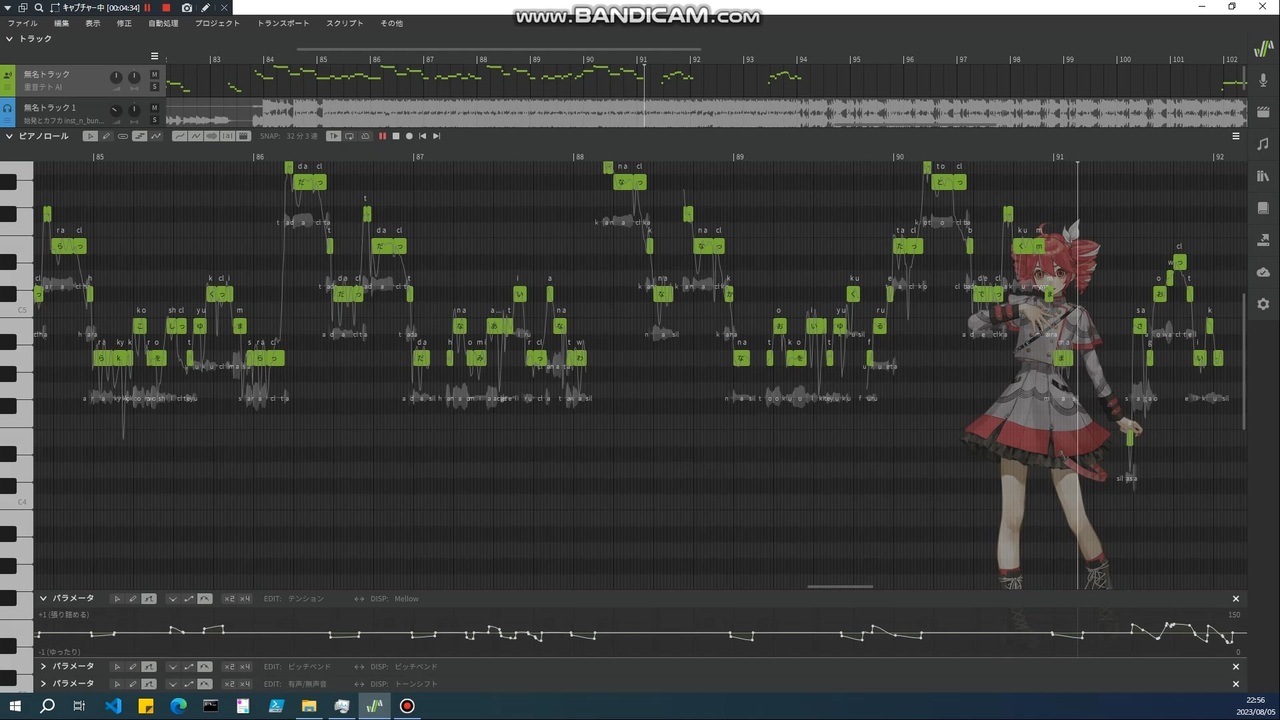1280x720 pixels.
Task: Open the トランスポート menu
Action: coord(283,23)
